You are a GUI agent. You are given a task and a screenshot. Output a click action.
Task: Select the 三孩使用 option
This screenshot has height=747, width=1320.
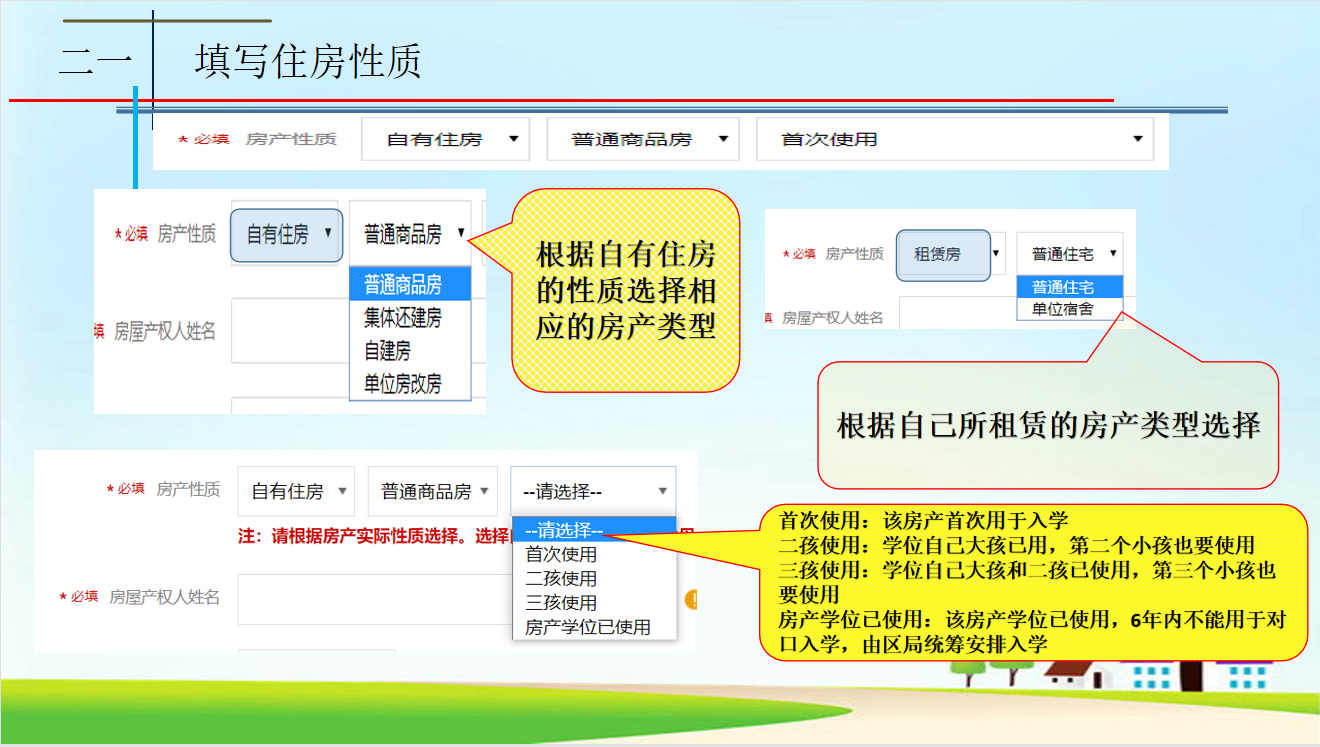(x=561, y=603)
